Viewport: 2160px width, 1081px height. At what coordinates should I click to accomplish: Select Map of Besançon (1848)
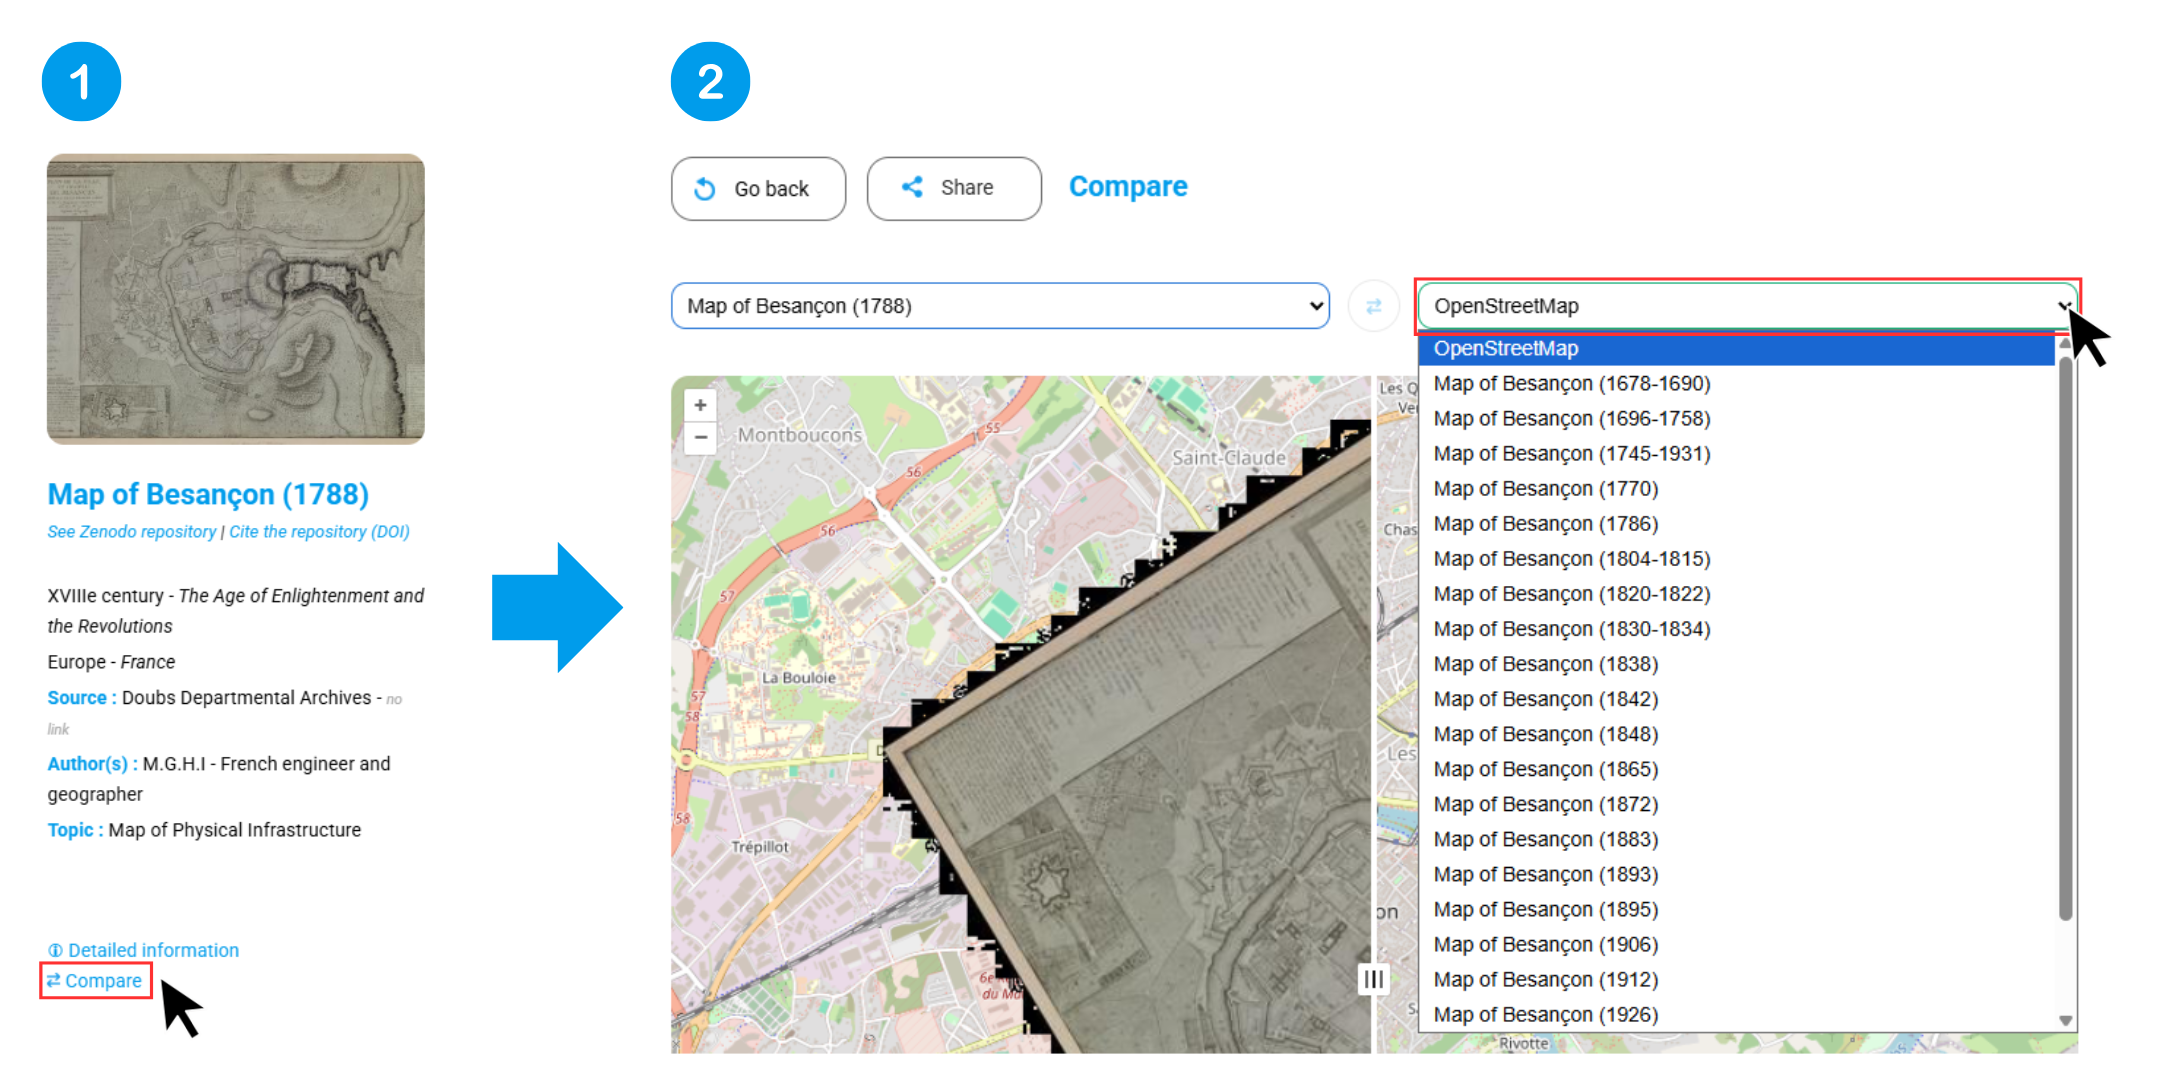pos(1736,734)
